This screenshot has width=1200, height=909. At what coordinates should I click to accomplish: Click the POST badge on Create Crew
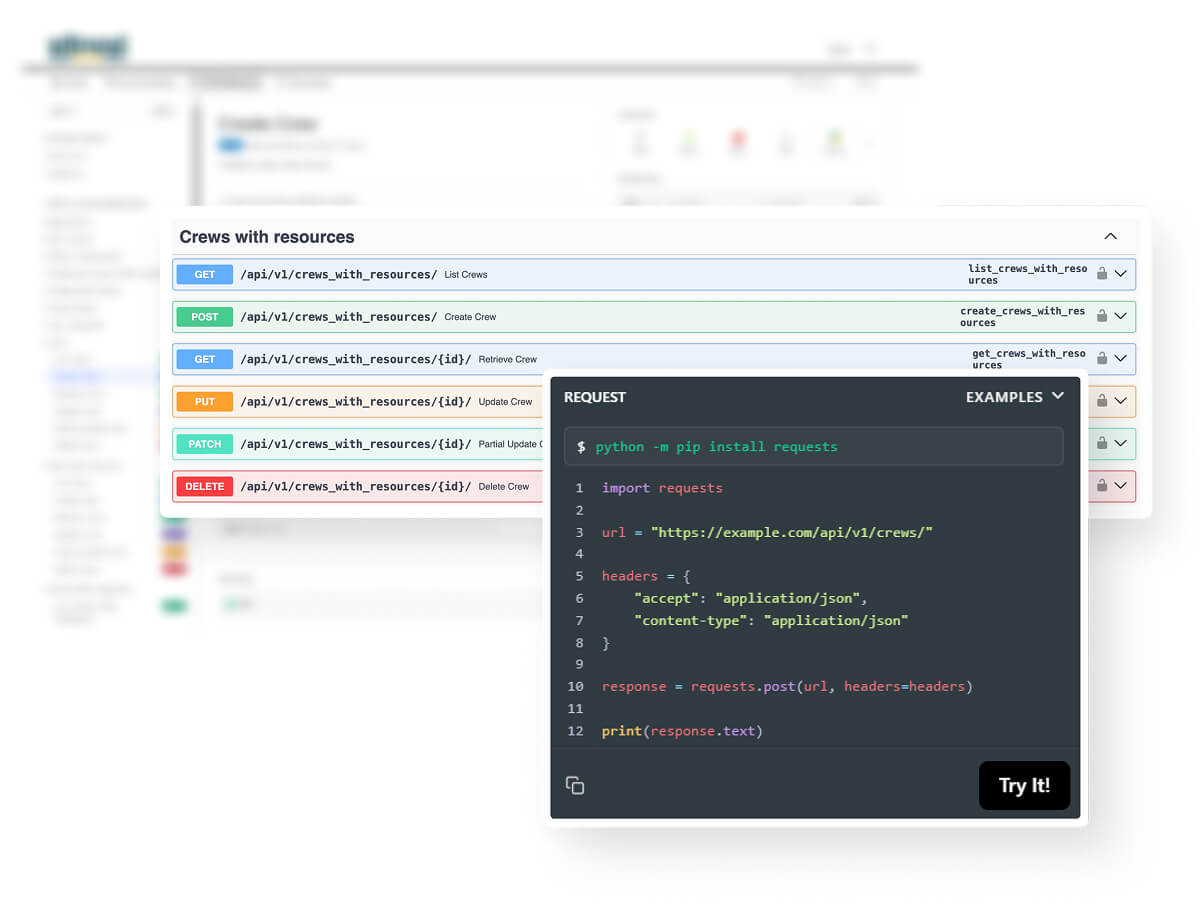[203, 316]
